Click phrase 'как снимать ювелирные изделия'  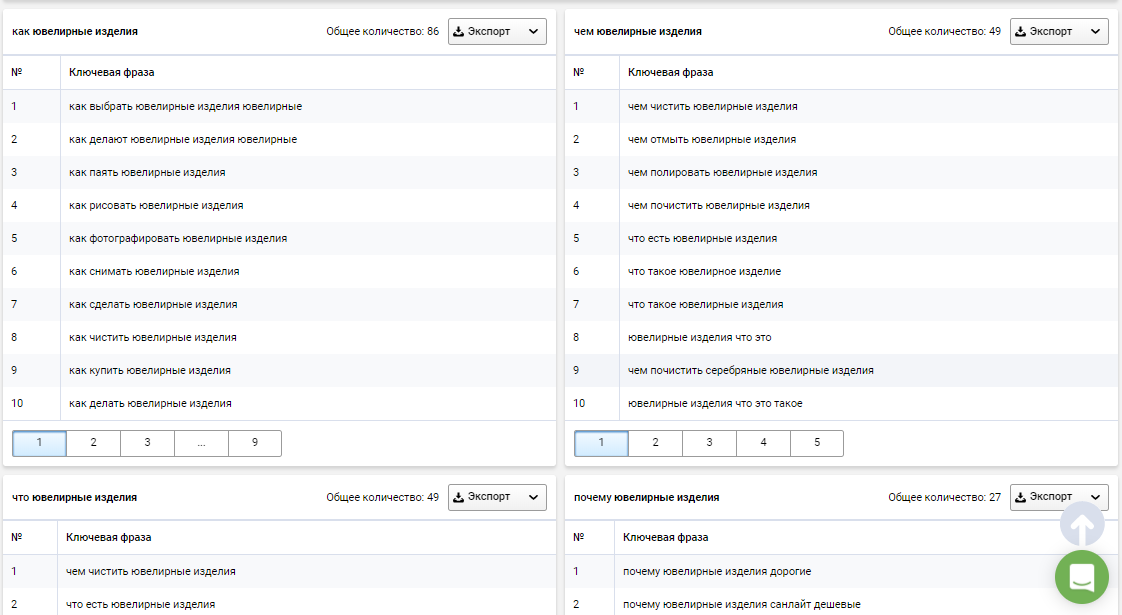(x=154, y=271)
